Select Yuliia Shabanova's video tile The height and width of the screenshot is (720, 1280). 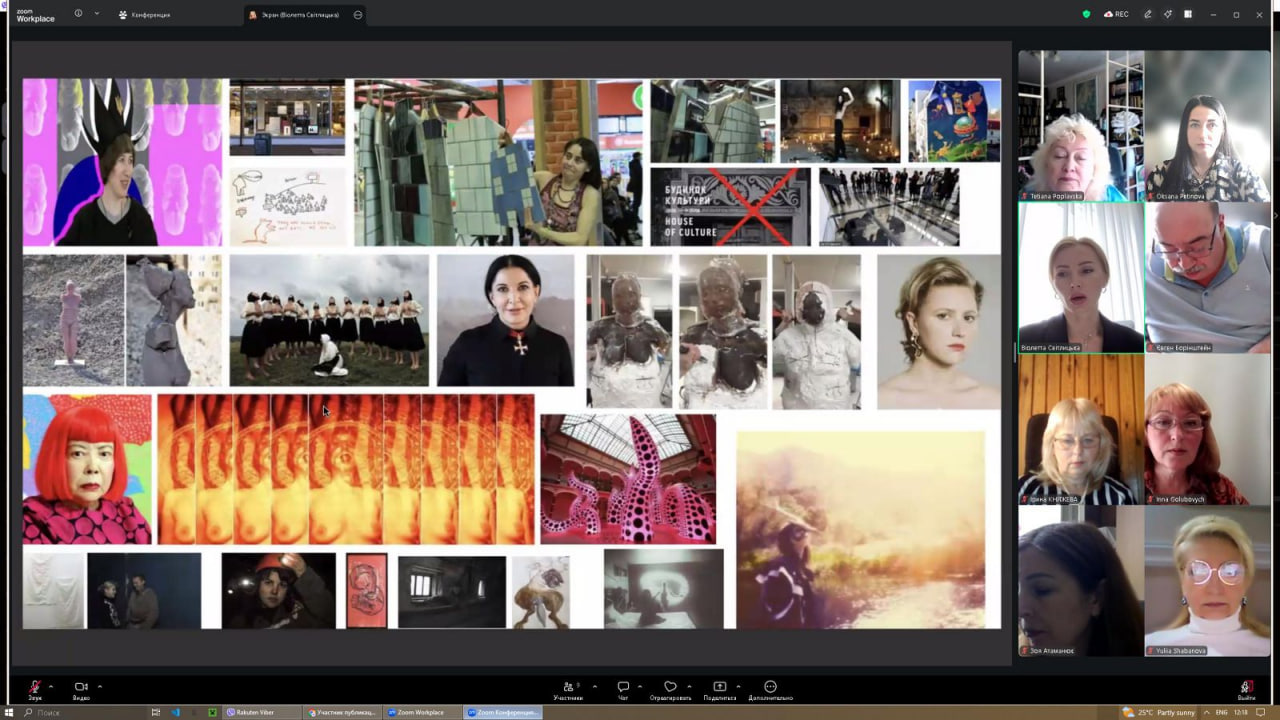(x=1207, y=581)
